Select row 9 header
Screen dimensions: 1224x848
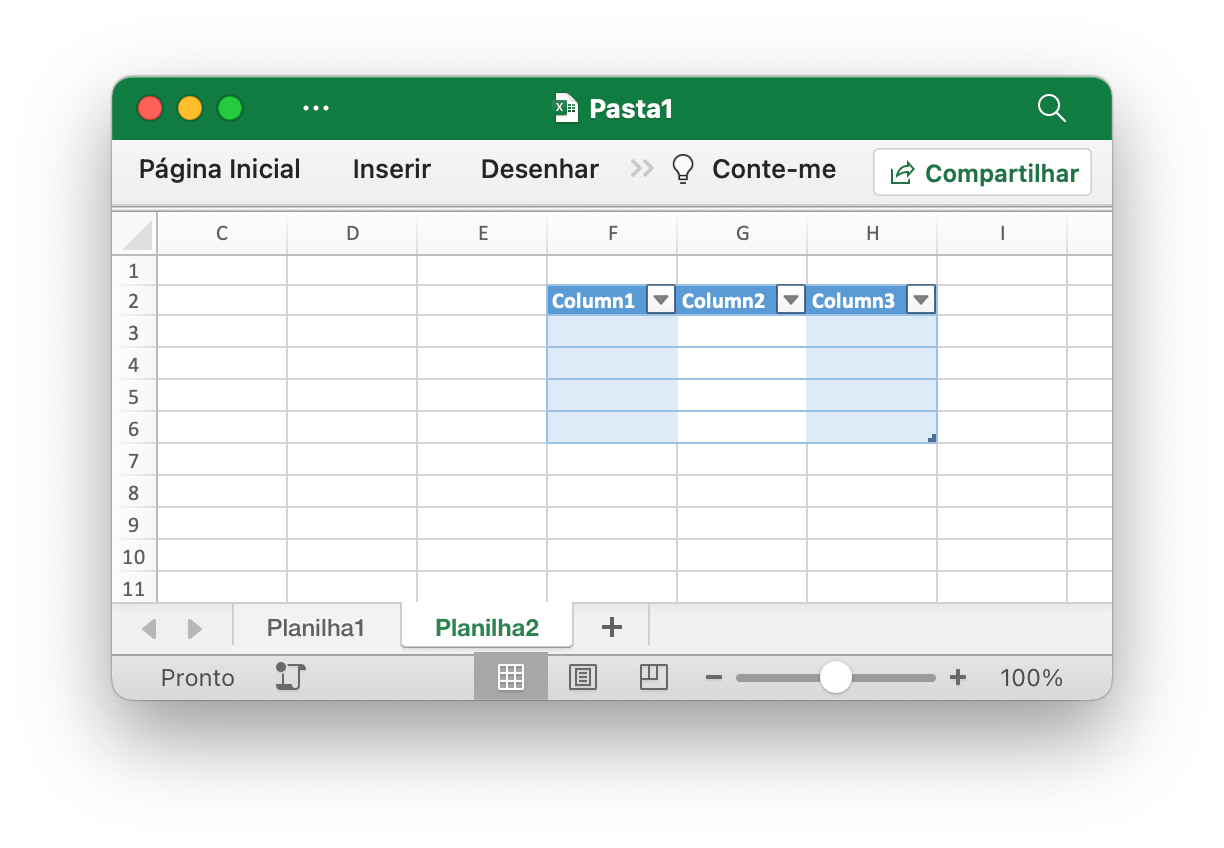(135, 524)
